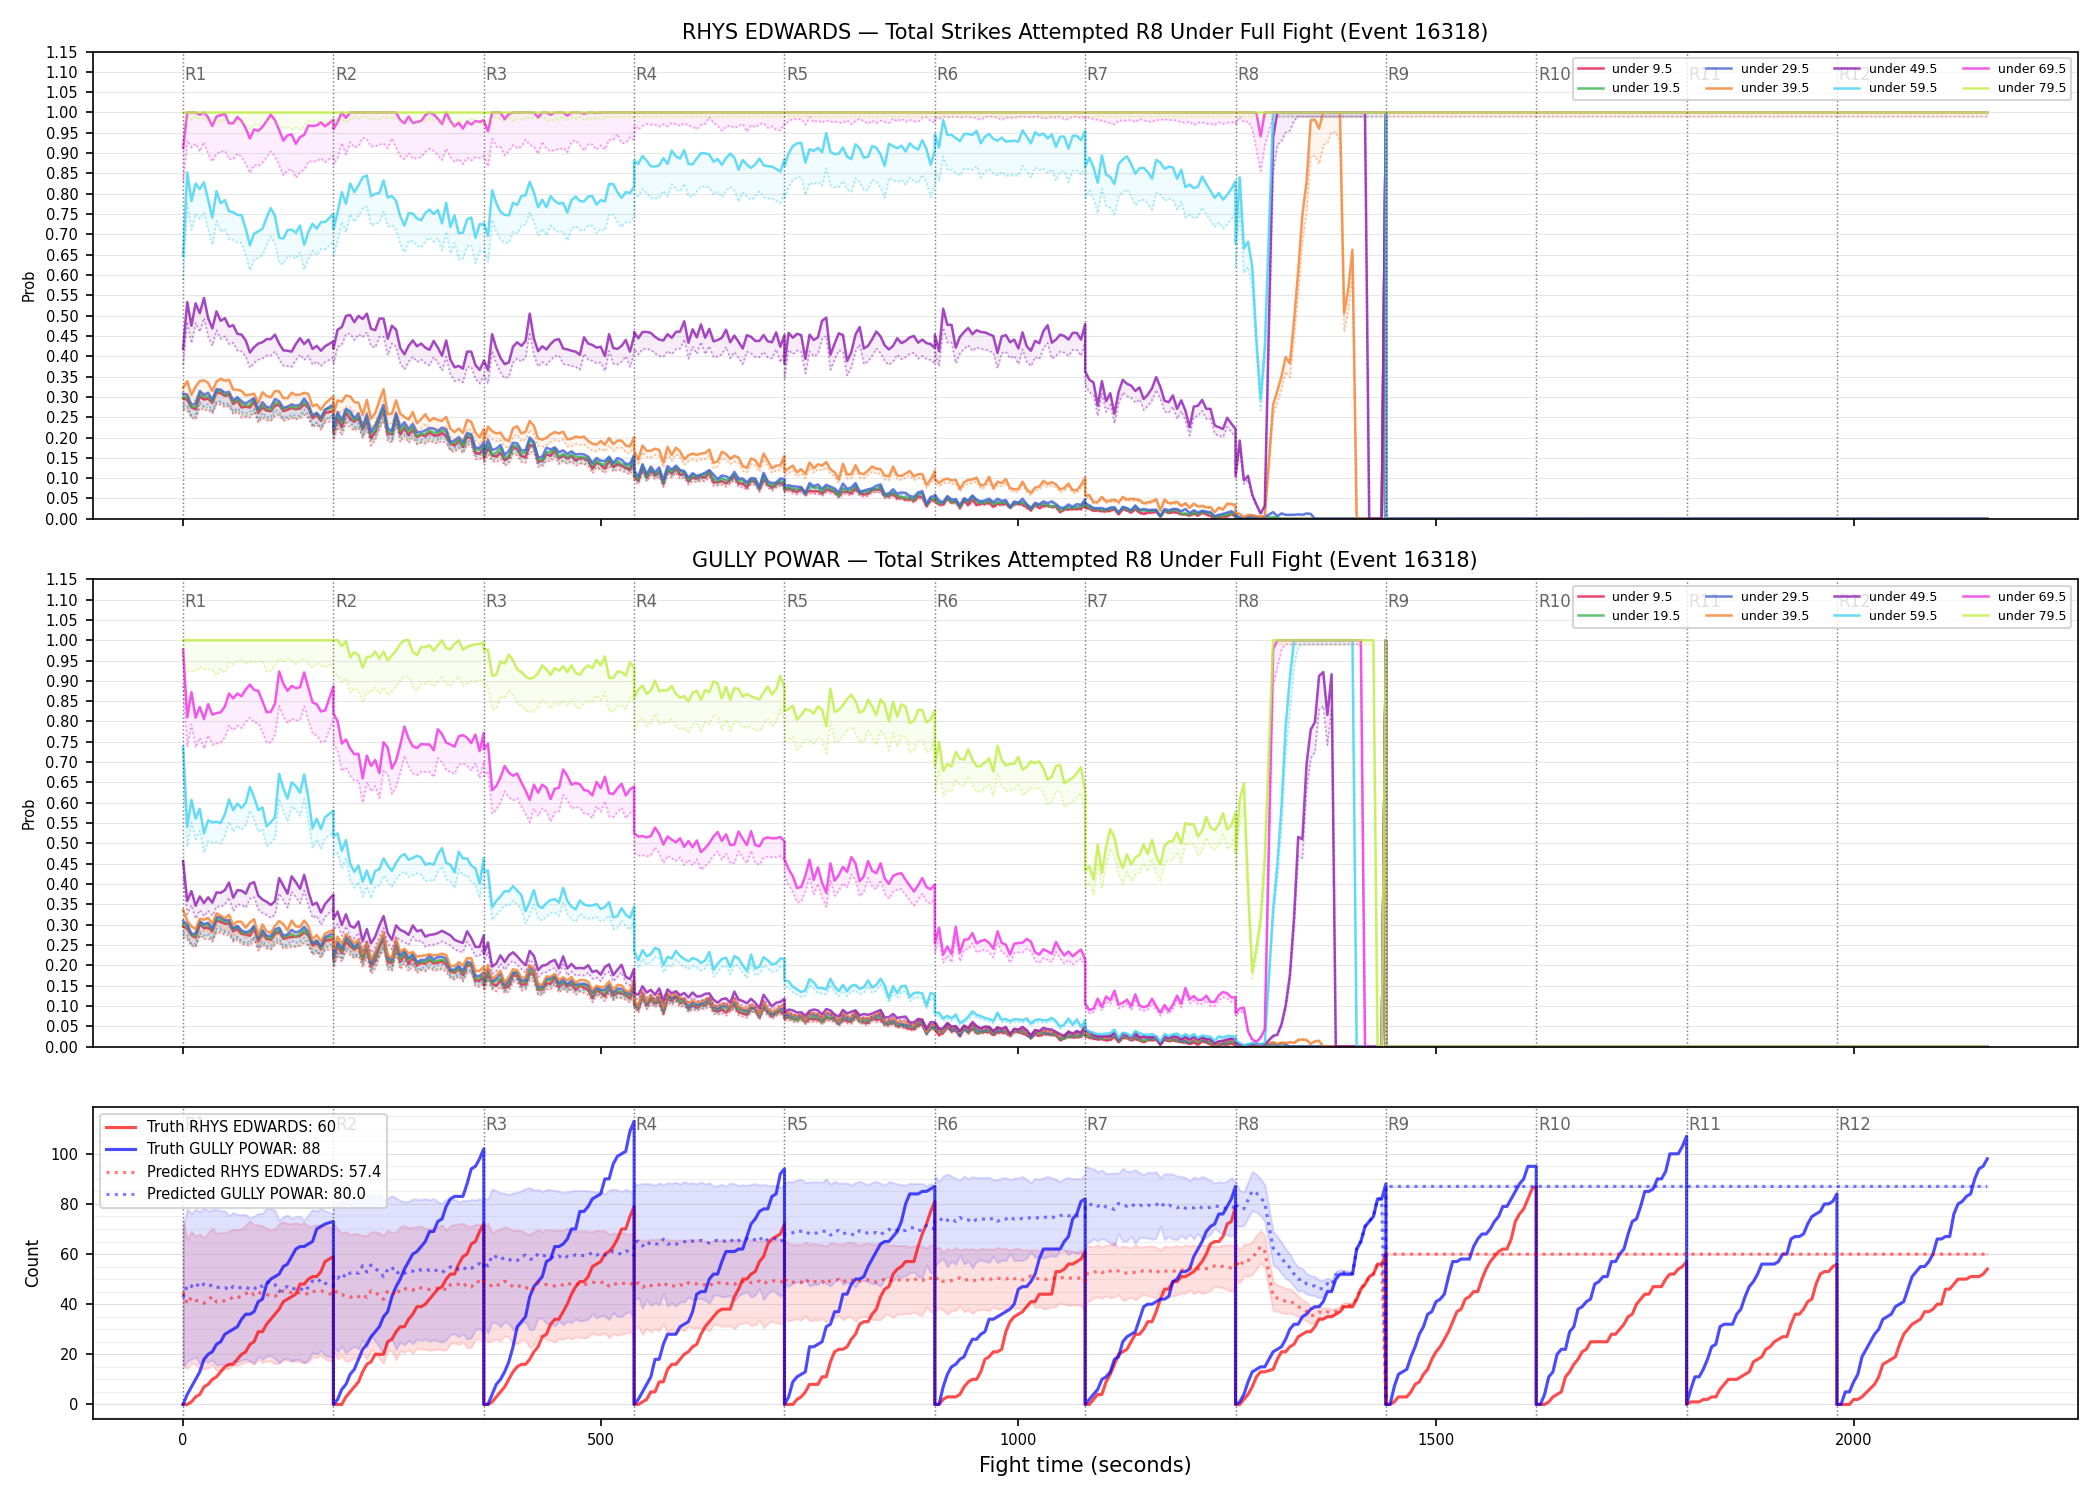
Task: Select 'under 59.5' legend entry in Gully Powar chart
Action: [x=1885, y=616]
